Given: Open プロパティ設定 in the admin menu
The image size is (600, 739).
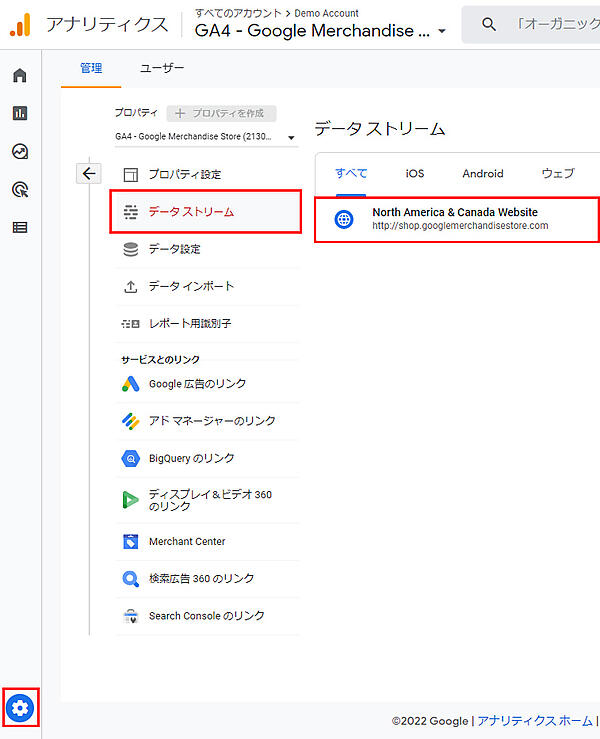Looking at the screenshot, I should [185, 174].
